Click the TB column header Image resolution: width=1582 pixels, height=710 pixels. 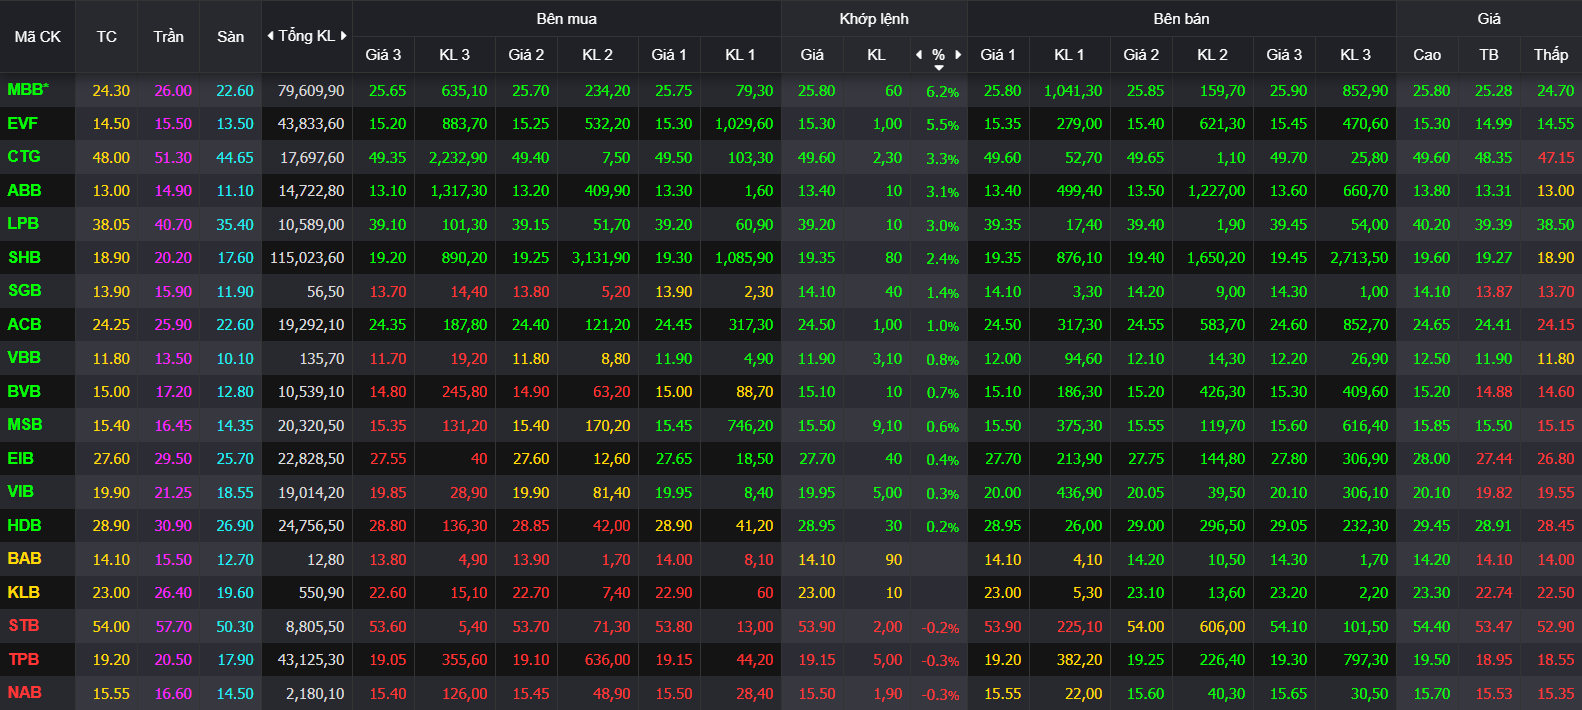1489,55
